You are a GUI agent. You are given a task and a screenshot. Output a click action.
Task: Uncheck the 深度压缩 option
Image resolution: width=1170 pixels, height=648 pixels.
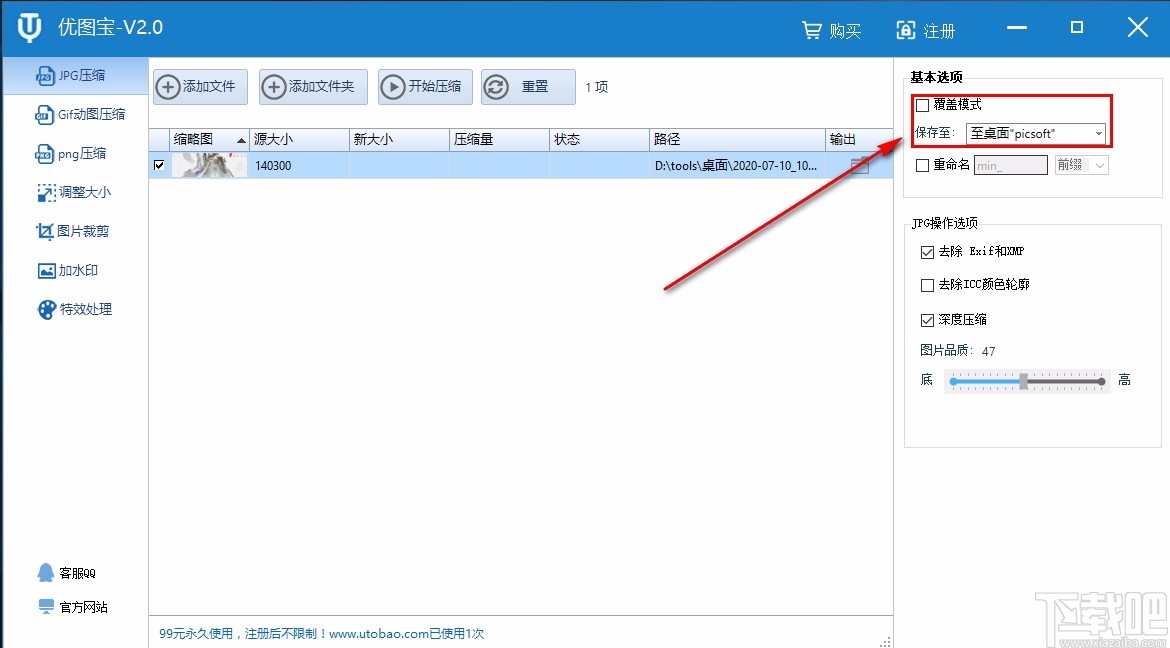tap(927, 318)
